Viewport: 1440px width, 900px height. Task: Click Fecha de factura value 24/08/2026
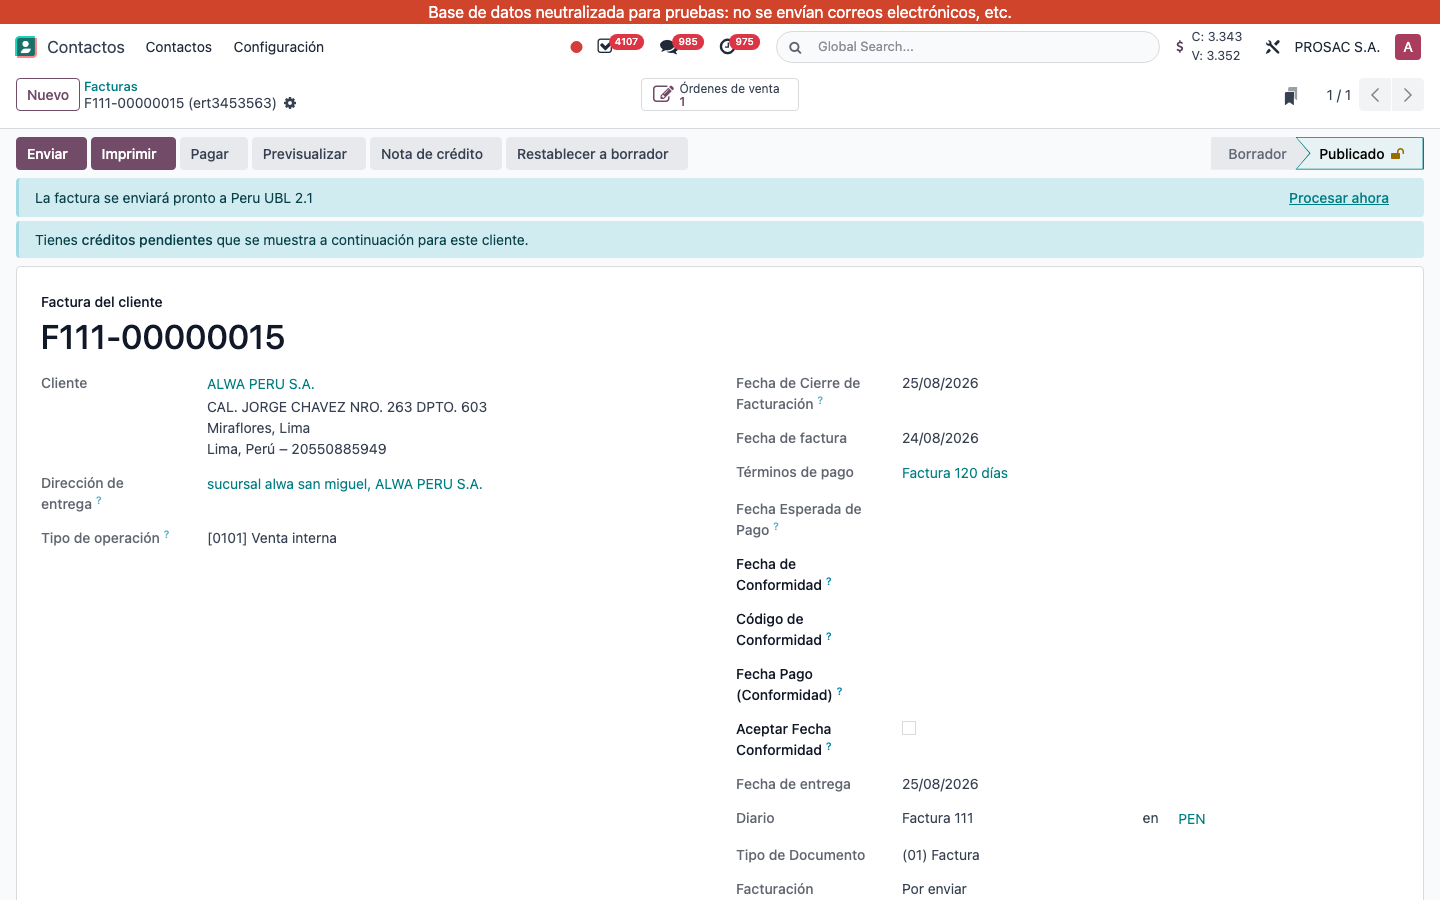click(x=940, y=438)
